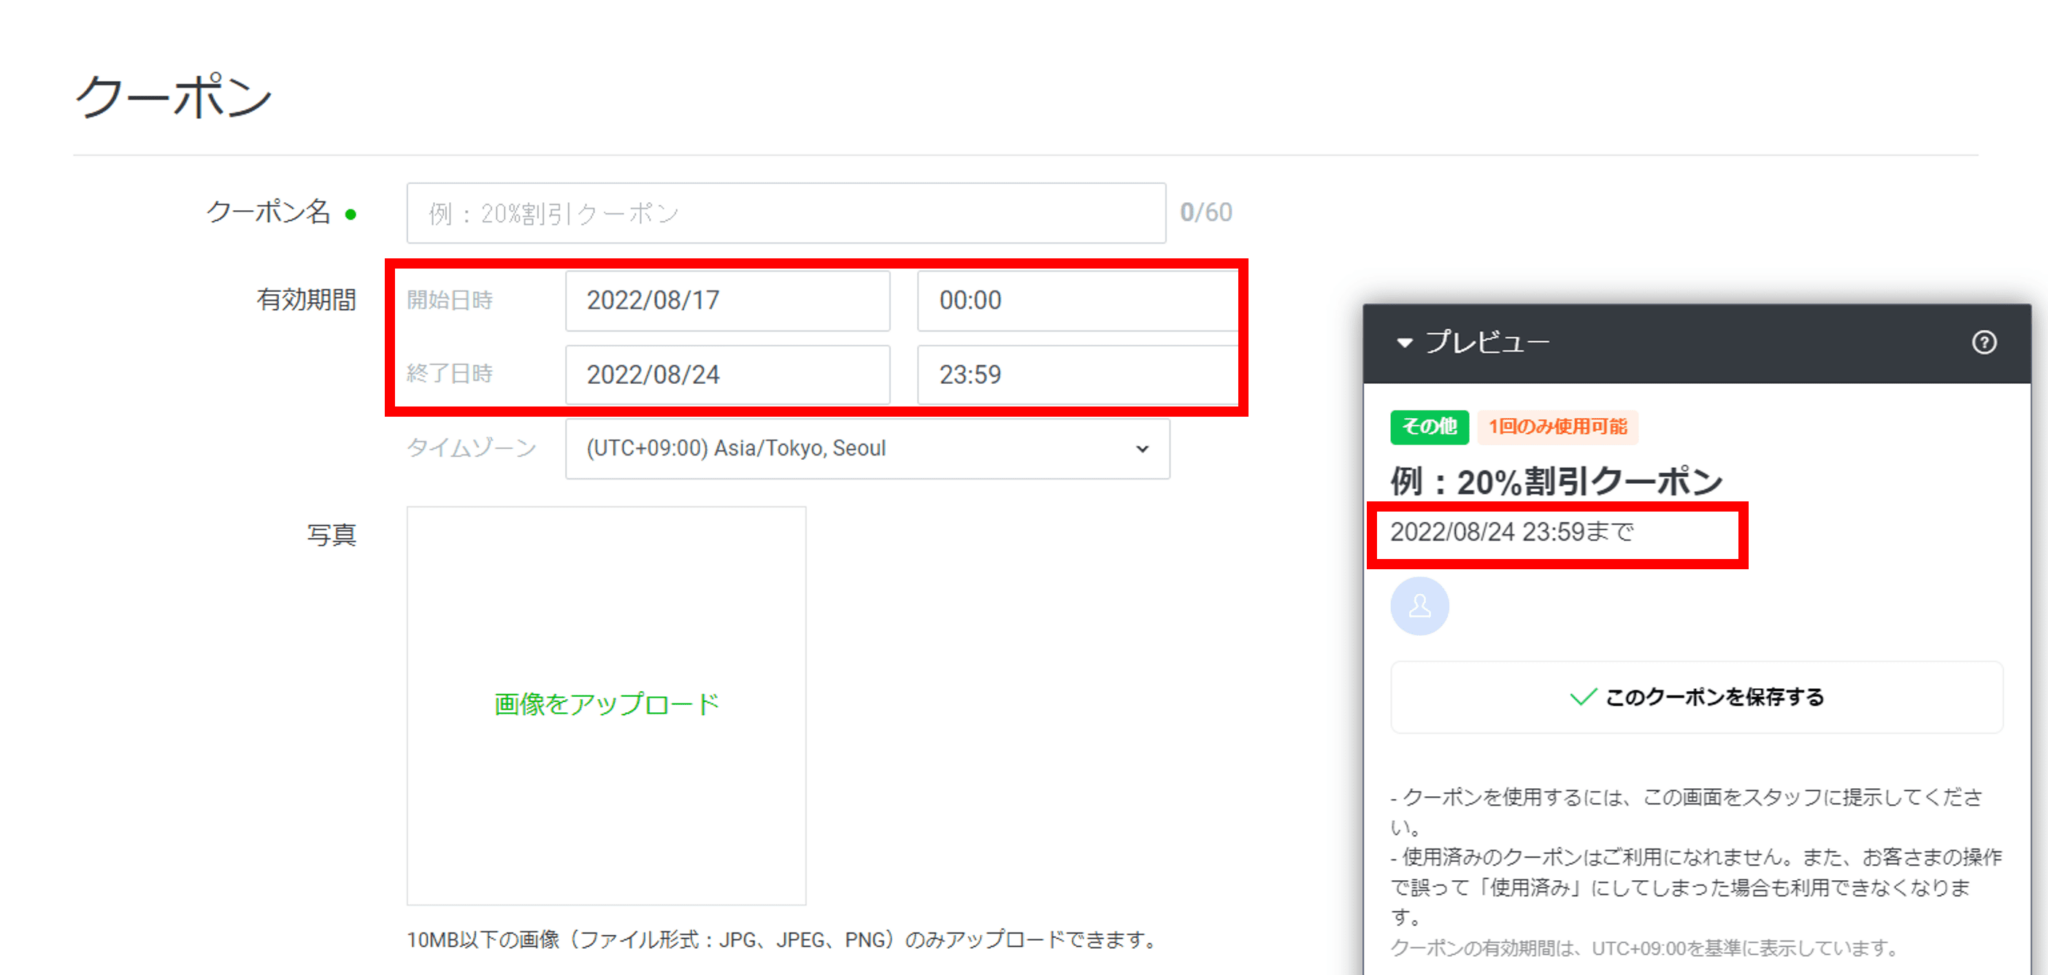This screenshot has height=975, width=2048.
Task: Open the timezone dropdown
Action: tap(866, 448)
